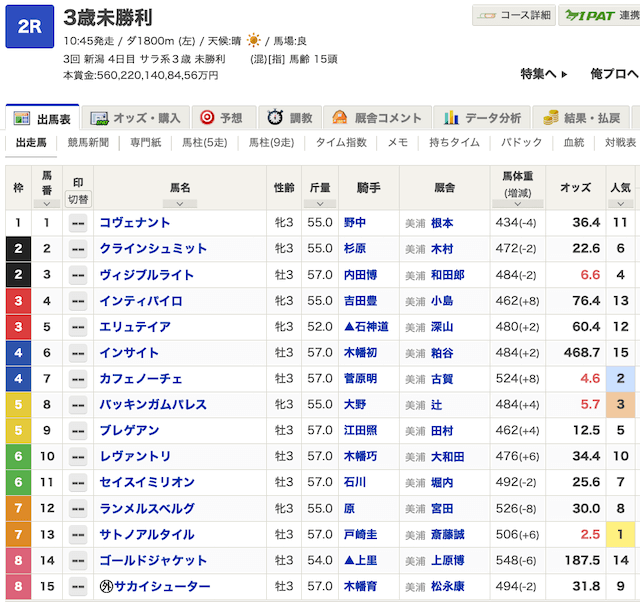640x602 pixels.
Task: Click the 厩舎コメント tab icon
Action: 339,118
